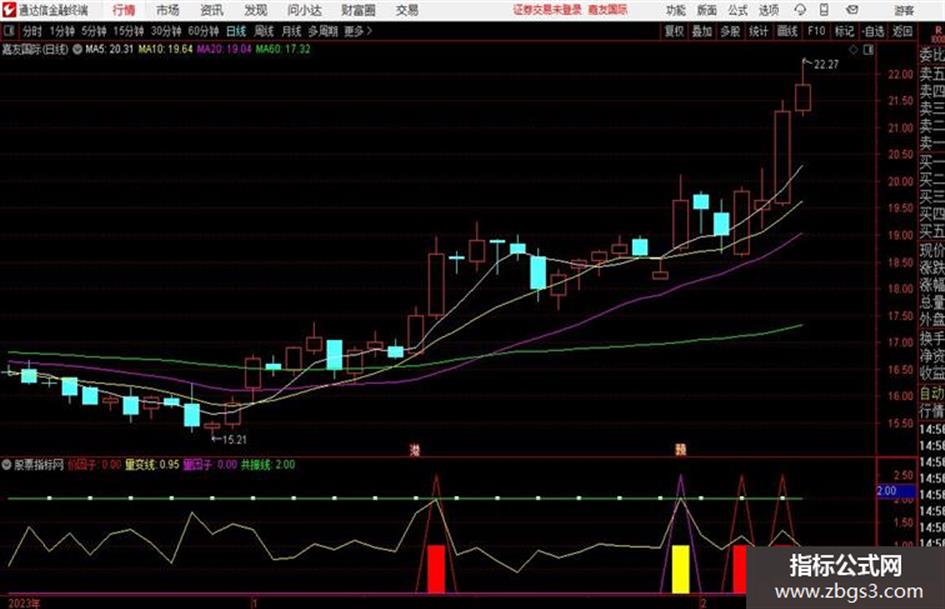Click the 标记 button
Viewport: 945px width, 609px height.
(844, 31)
